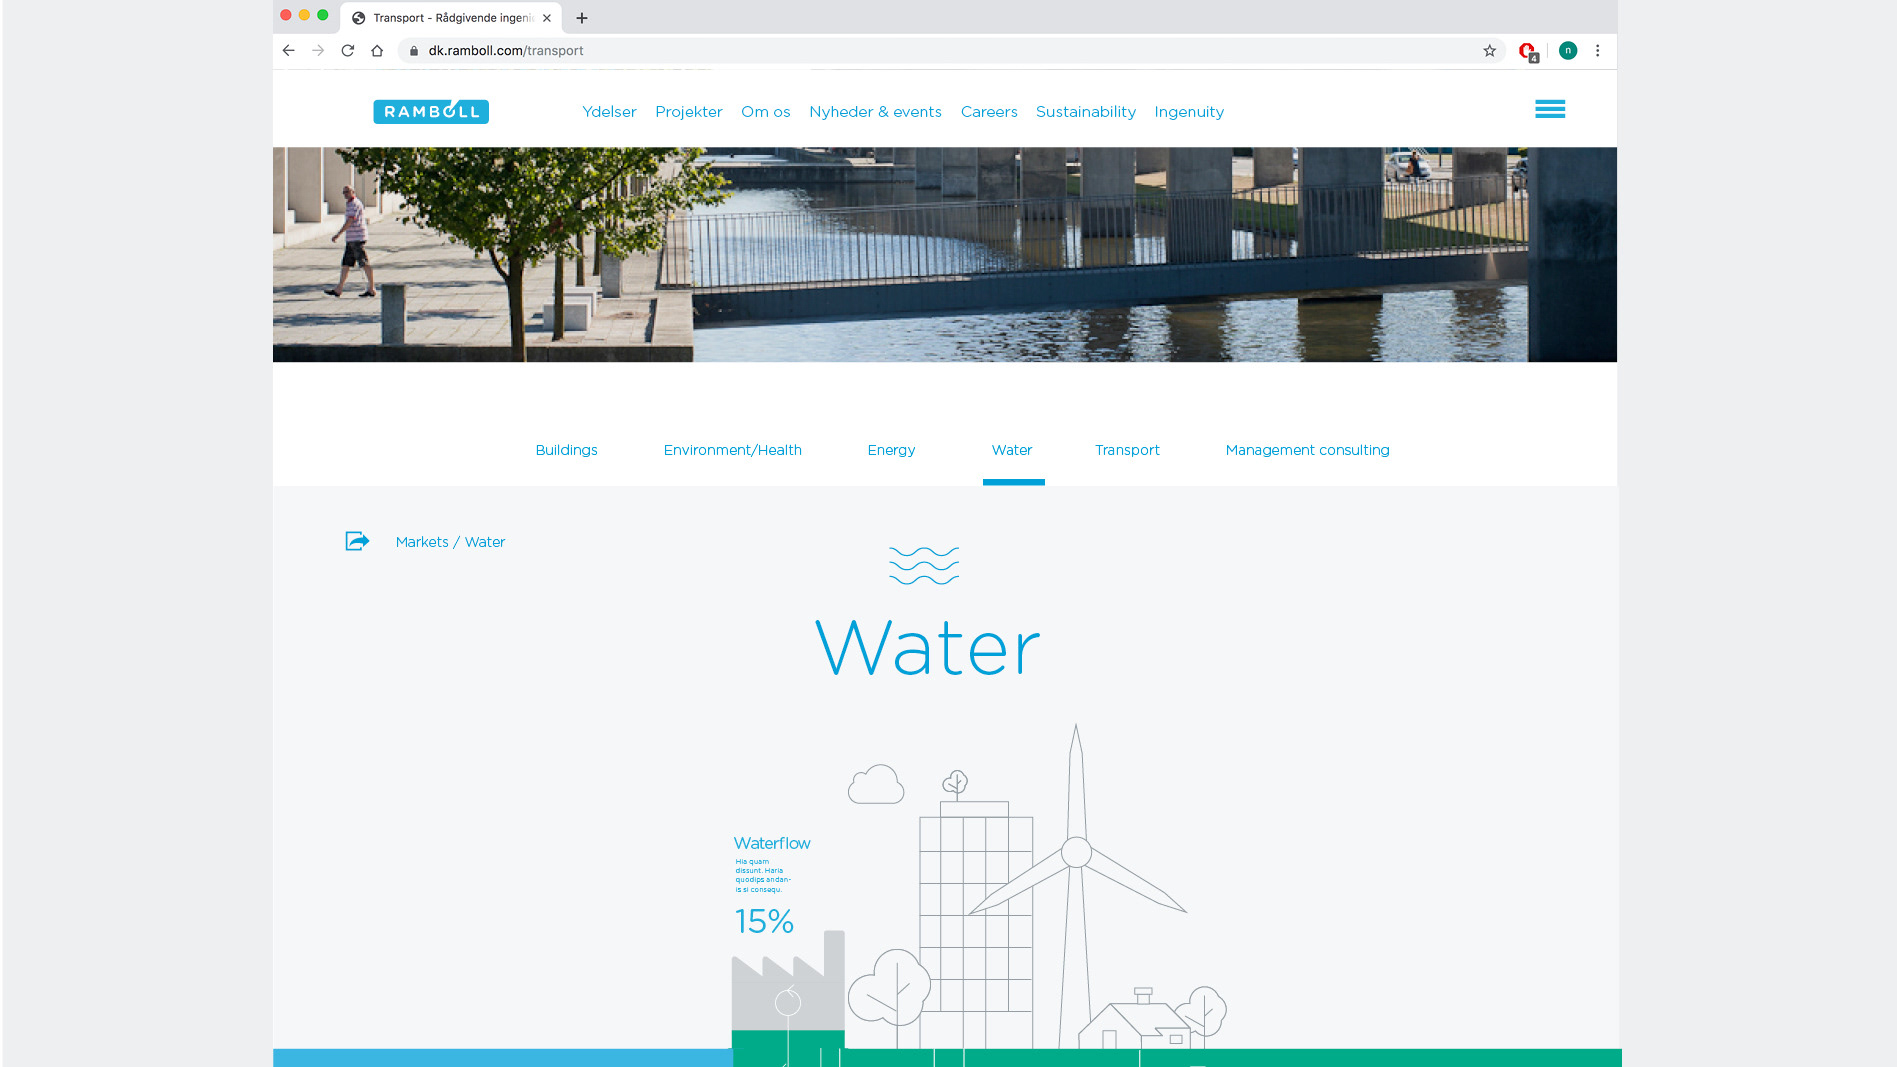Switch to the Energy tab
Image resolution: width=1897 pixels, height=1067 pixels.
coord(891,450)
